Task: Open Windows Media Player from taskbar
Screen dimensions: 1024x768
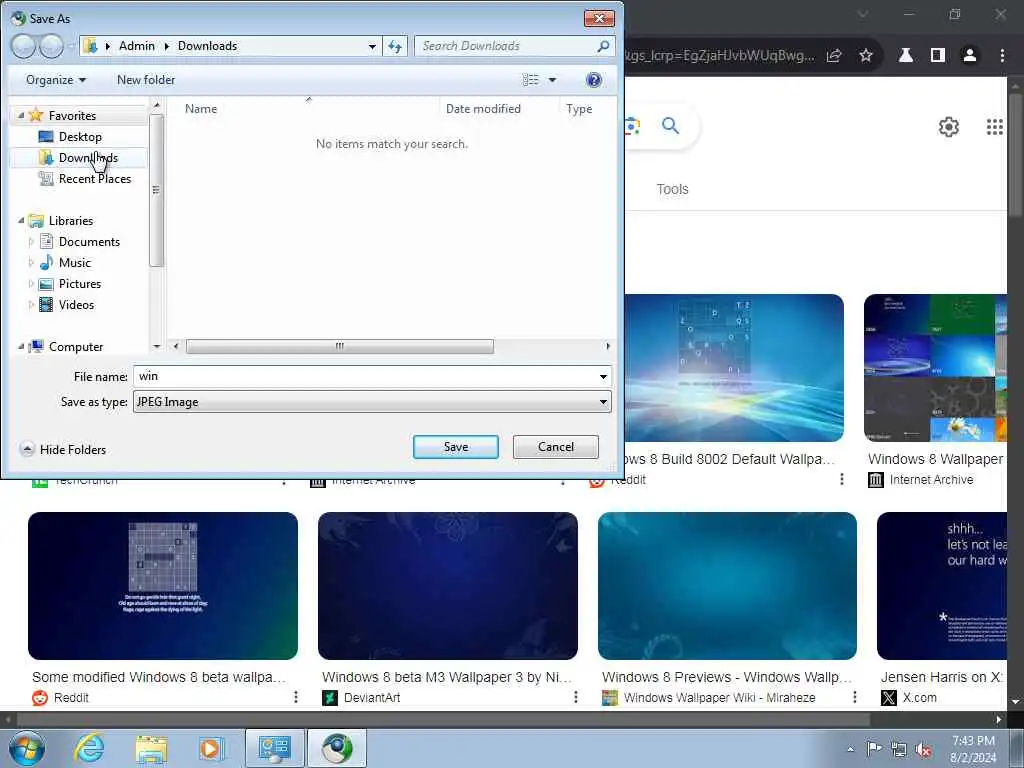Action: coord(211,748)
